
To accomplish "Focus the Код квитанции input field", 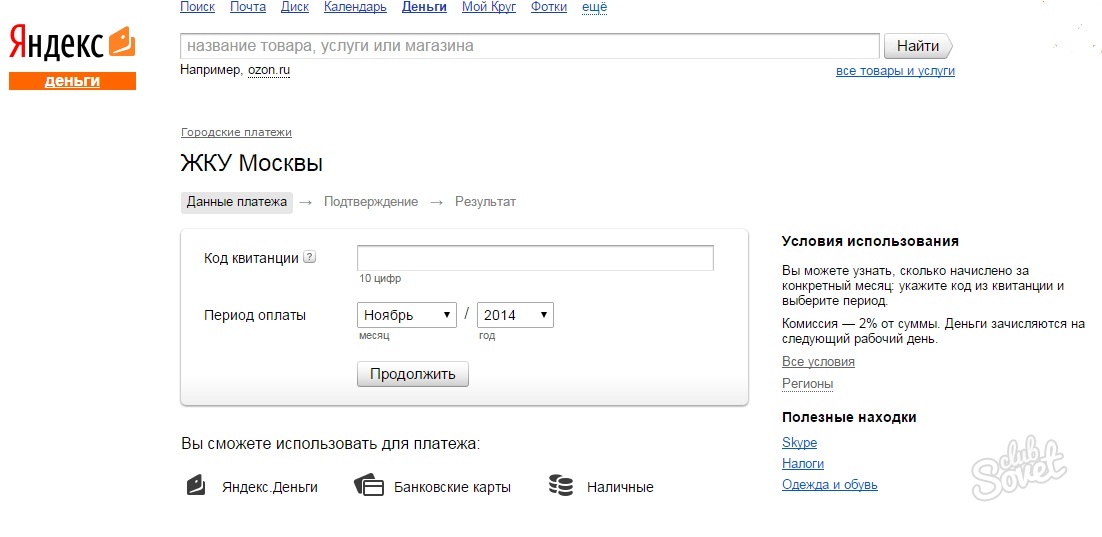I will click(535, 258).
